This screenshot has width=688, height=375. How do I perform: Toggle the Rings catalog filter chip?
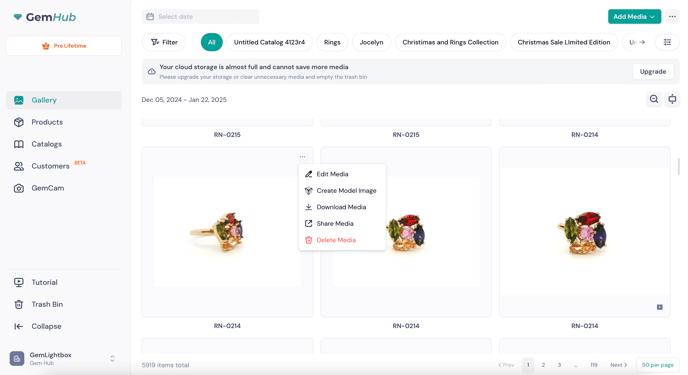click(332, 42)
